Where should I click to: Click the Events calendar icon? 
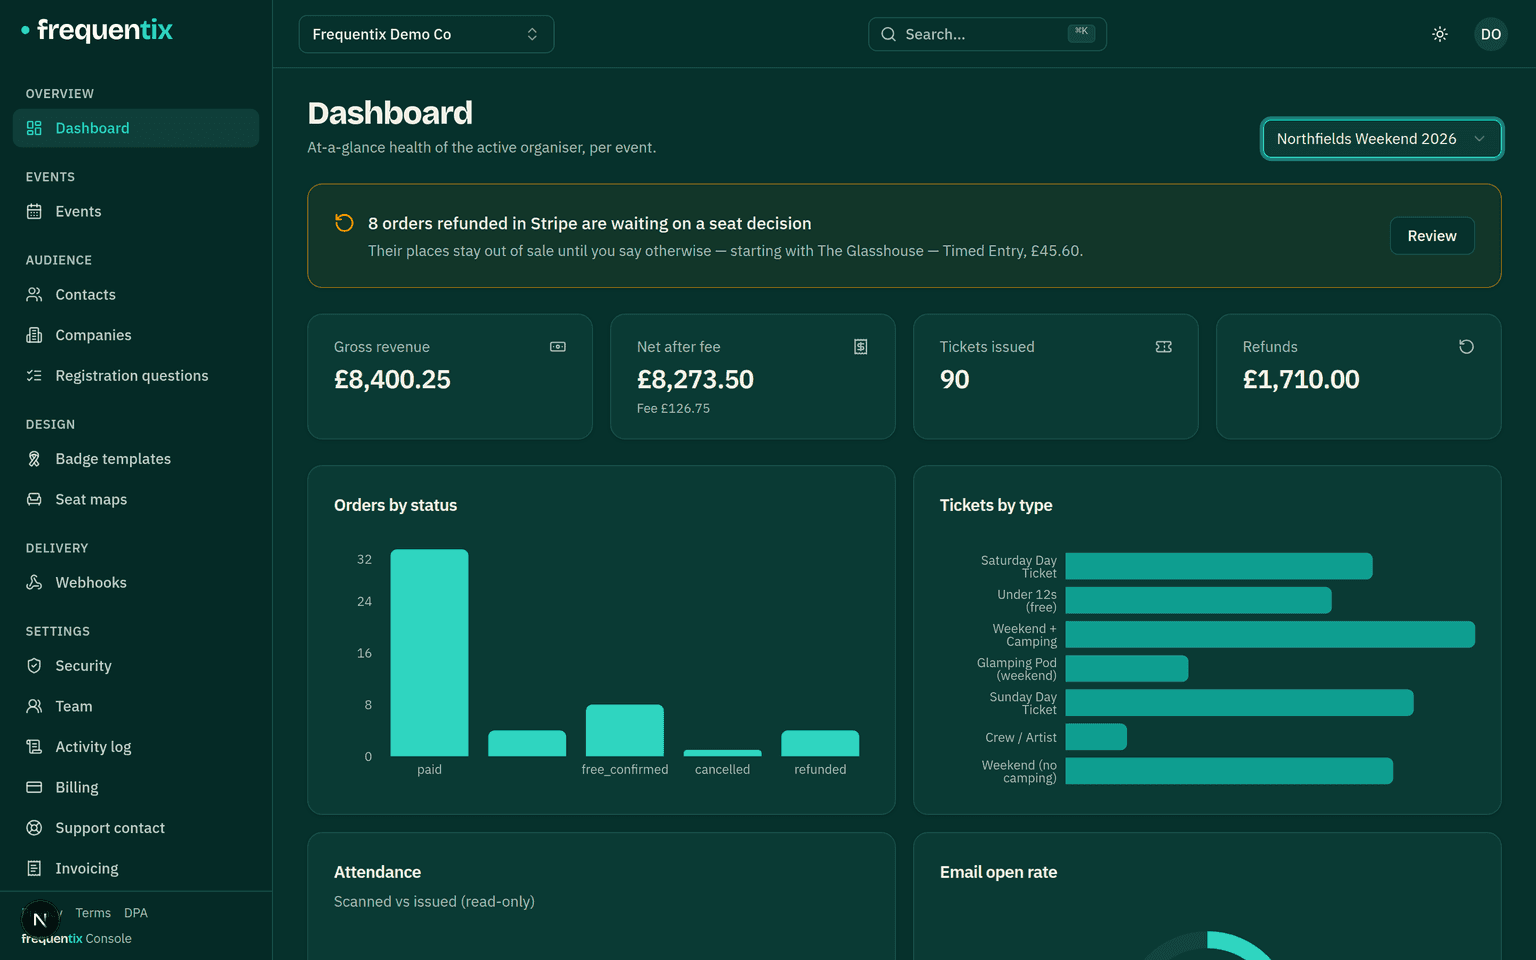click(34, 211)
